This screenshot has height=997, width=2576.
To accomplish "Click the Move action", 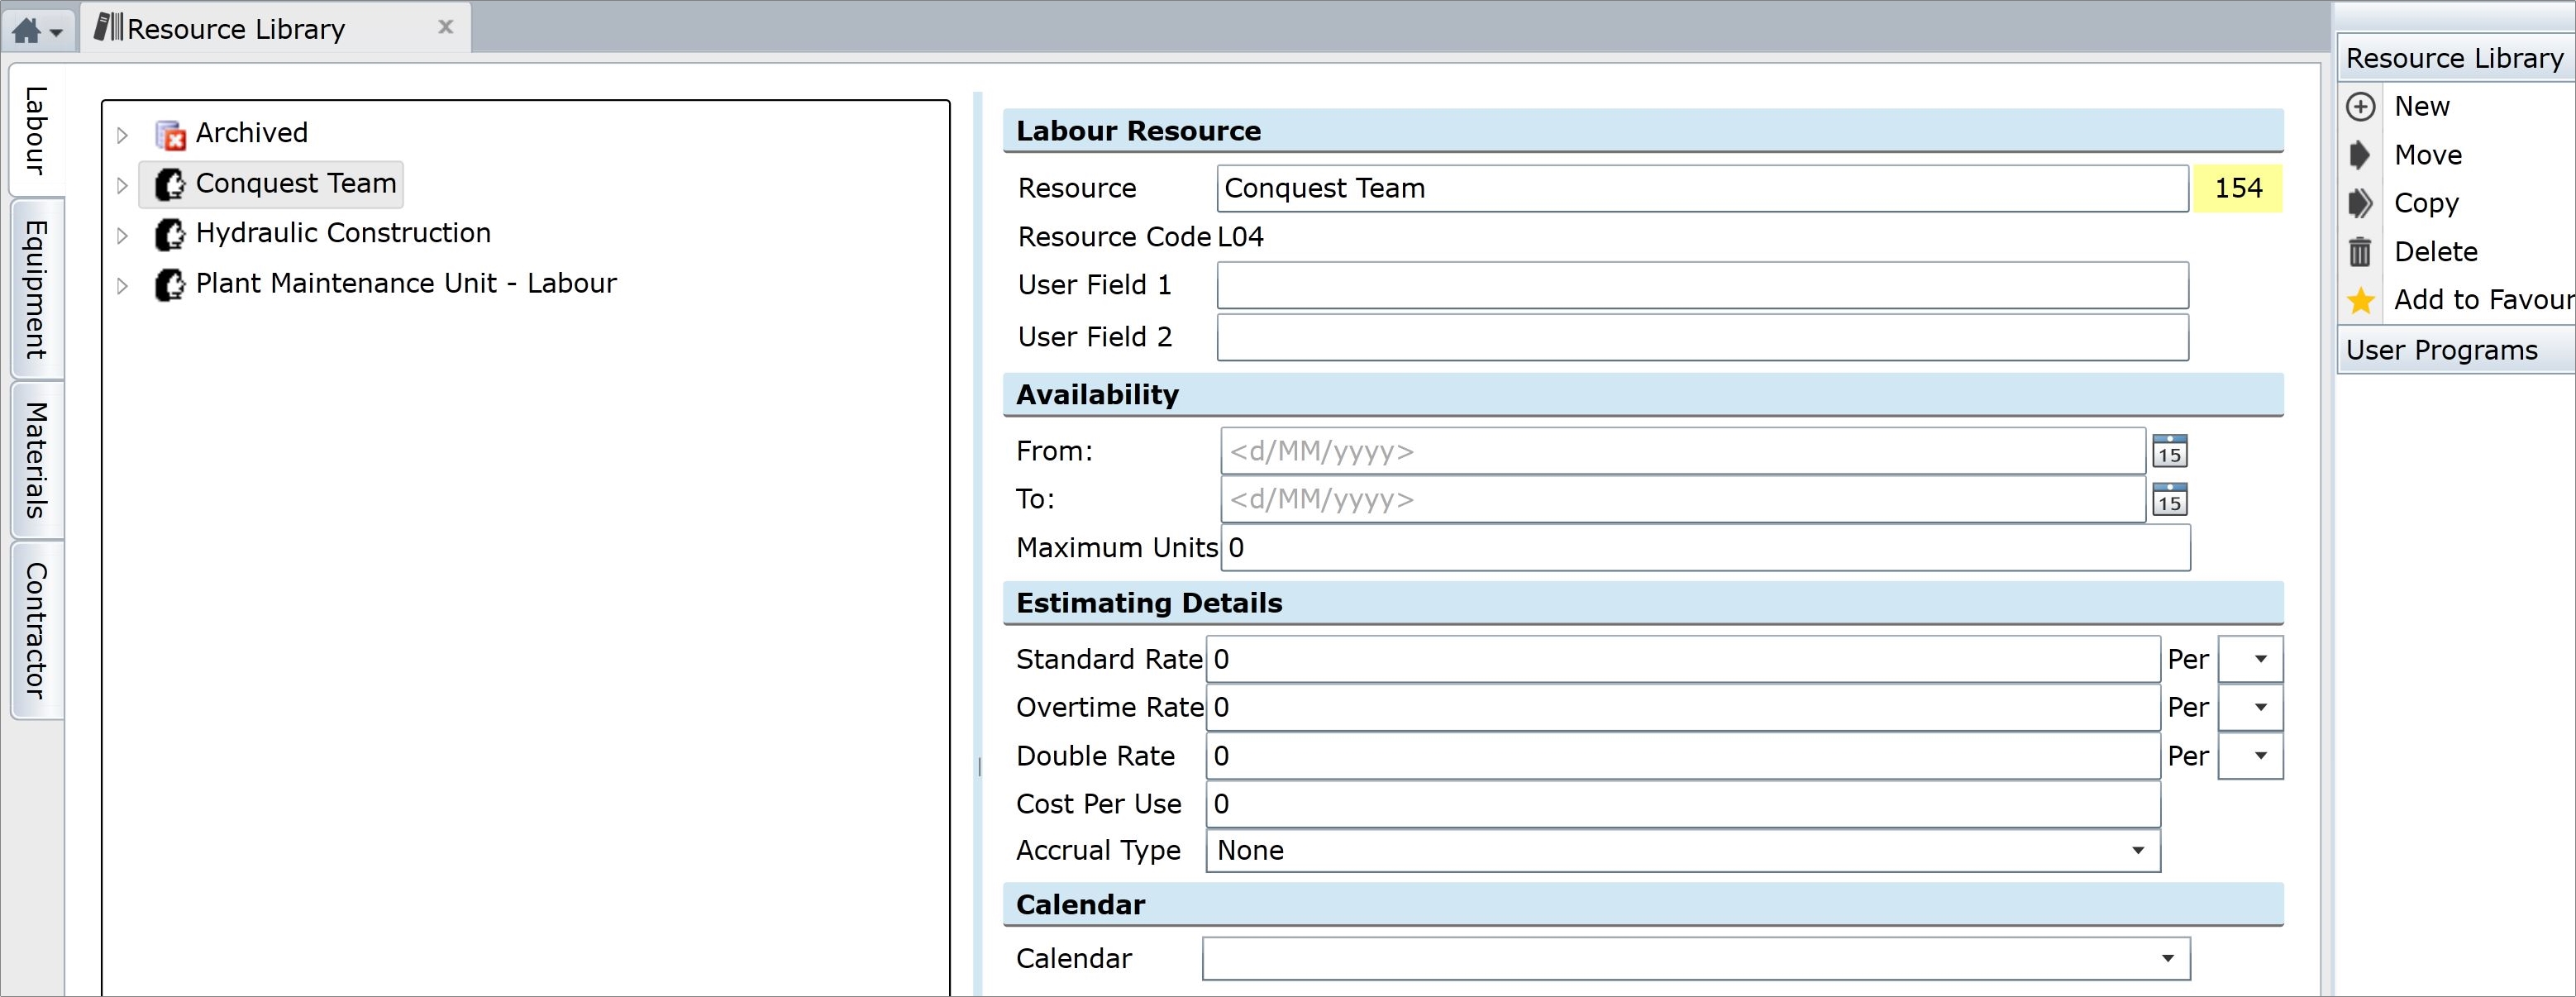I will click(x=2428, y=155).
